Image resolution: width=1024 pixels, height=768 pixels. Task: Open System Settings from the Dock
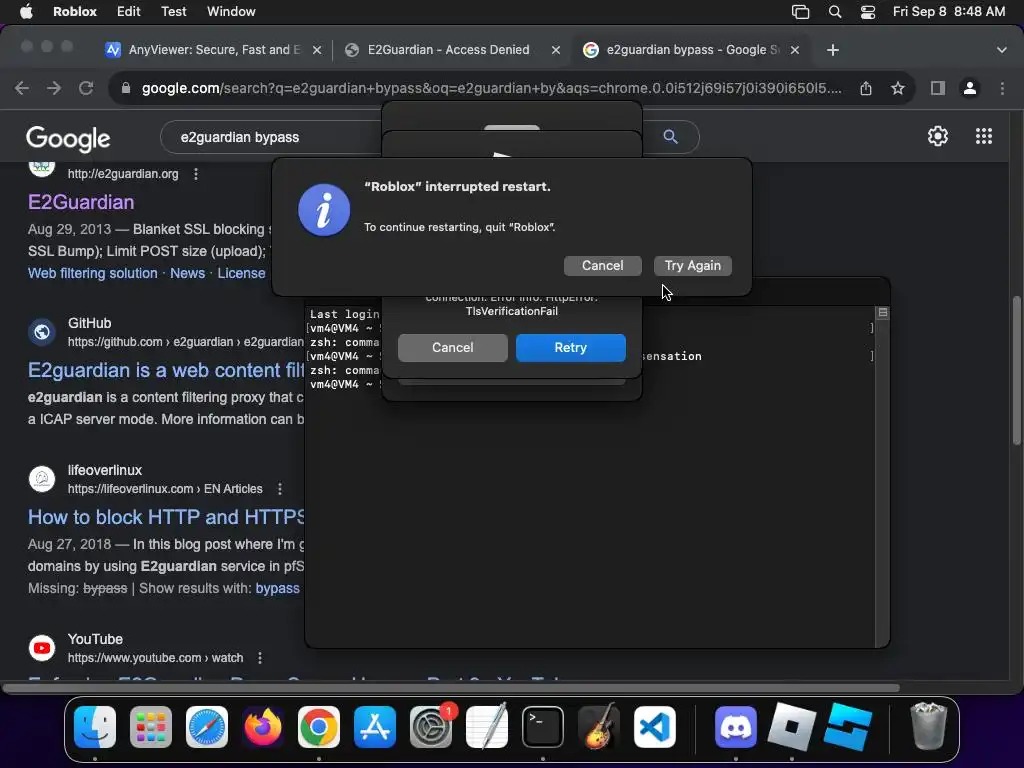coord(431,727)
